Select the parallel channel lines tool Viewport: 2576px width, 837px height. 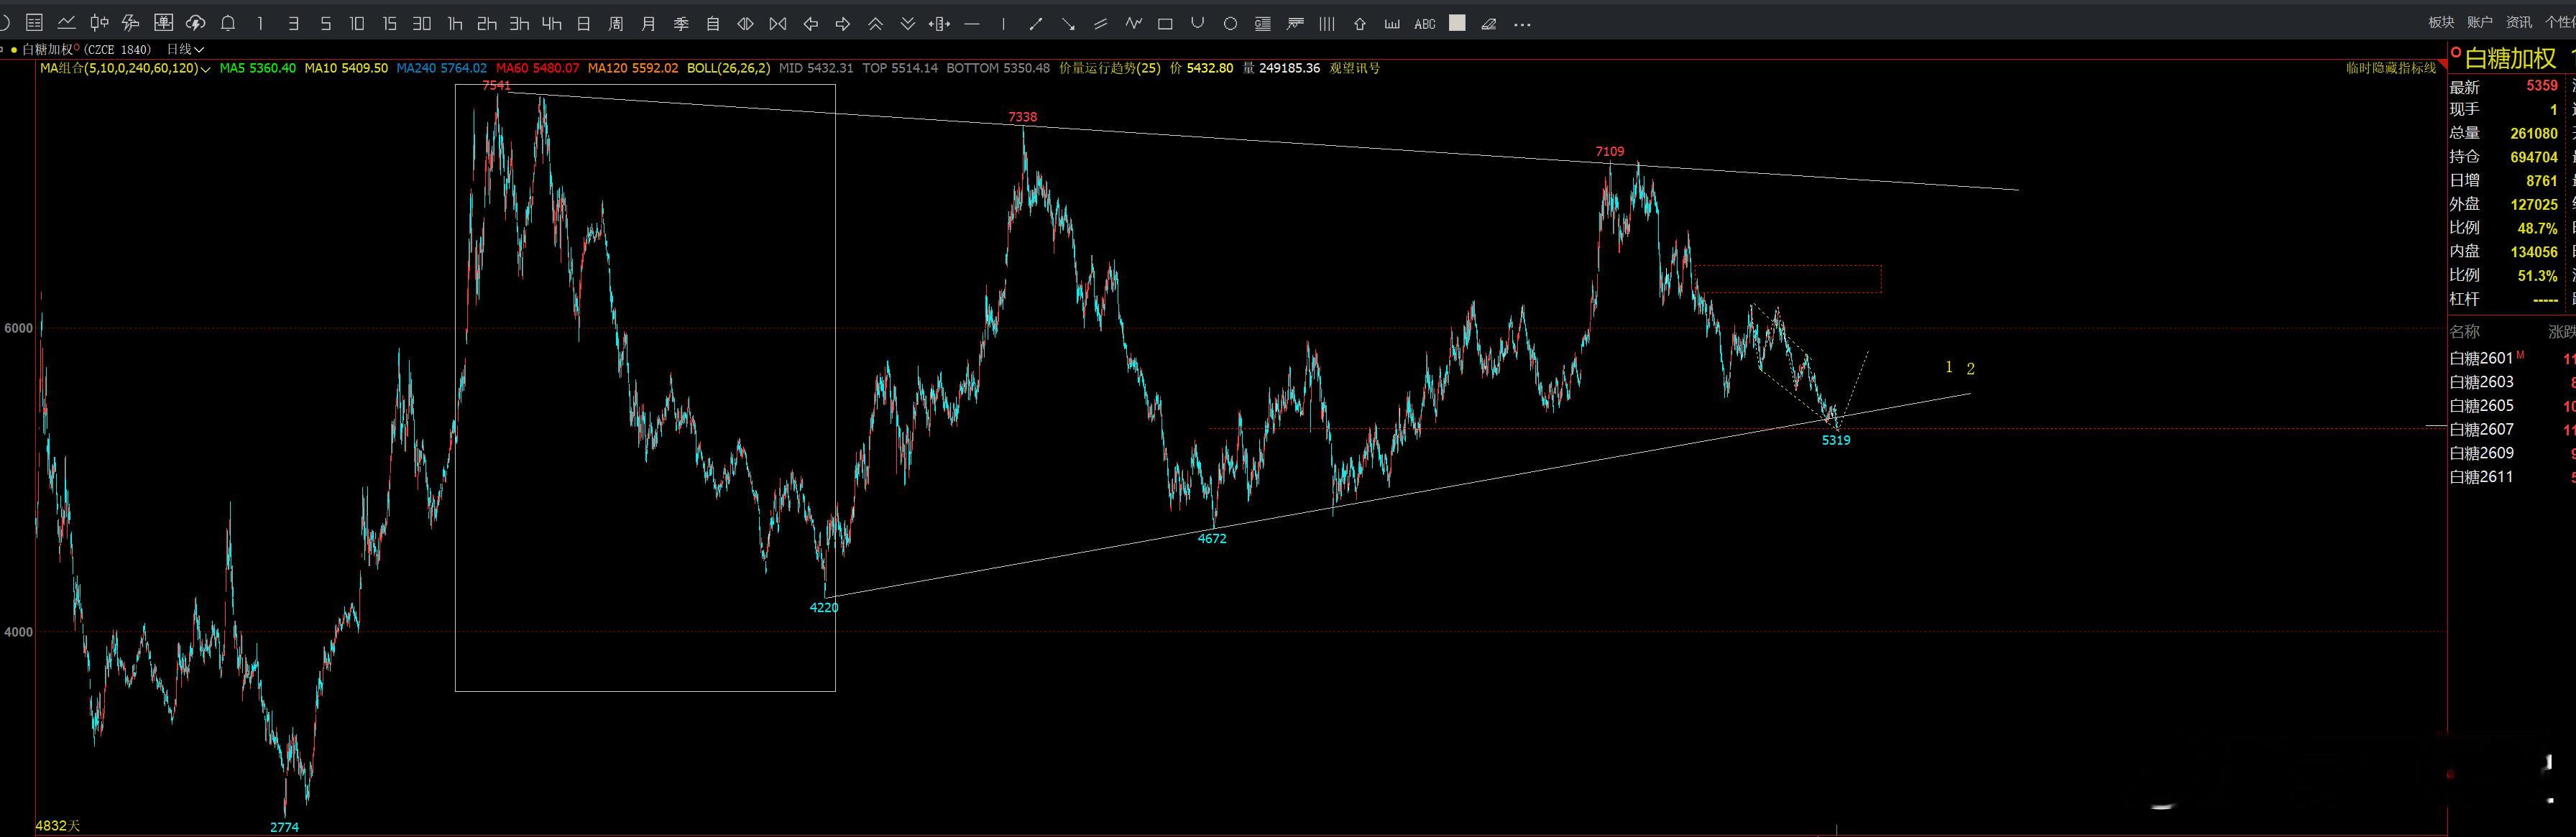click(x=1100, y=23)
